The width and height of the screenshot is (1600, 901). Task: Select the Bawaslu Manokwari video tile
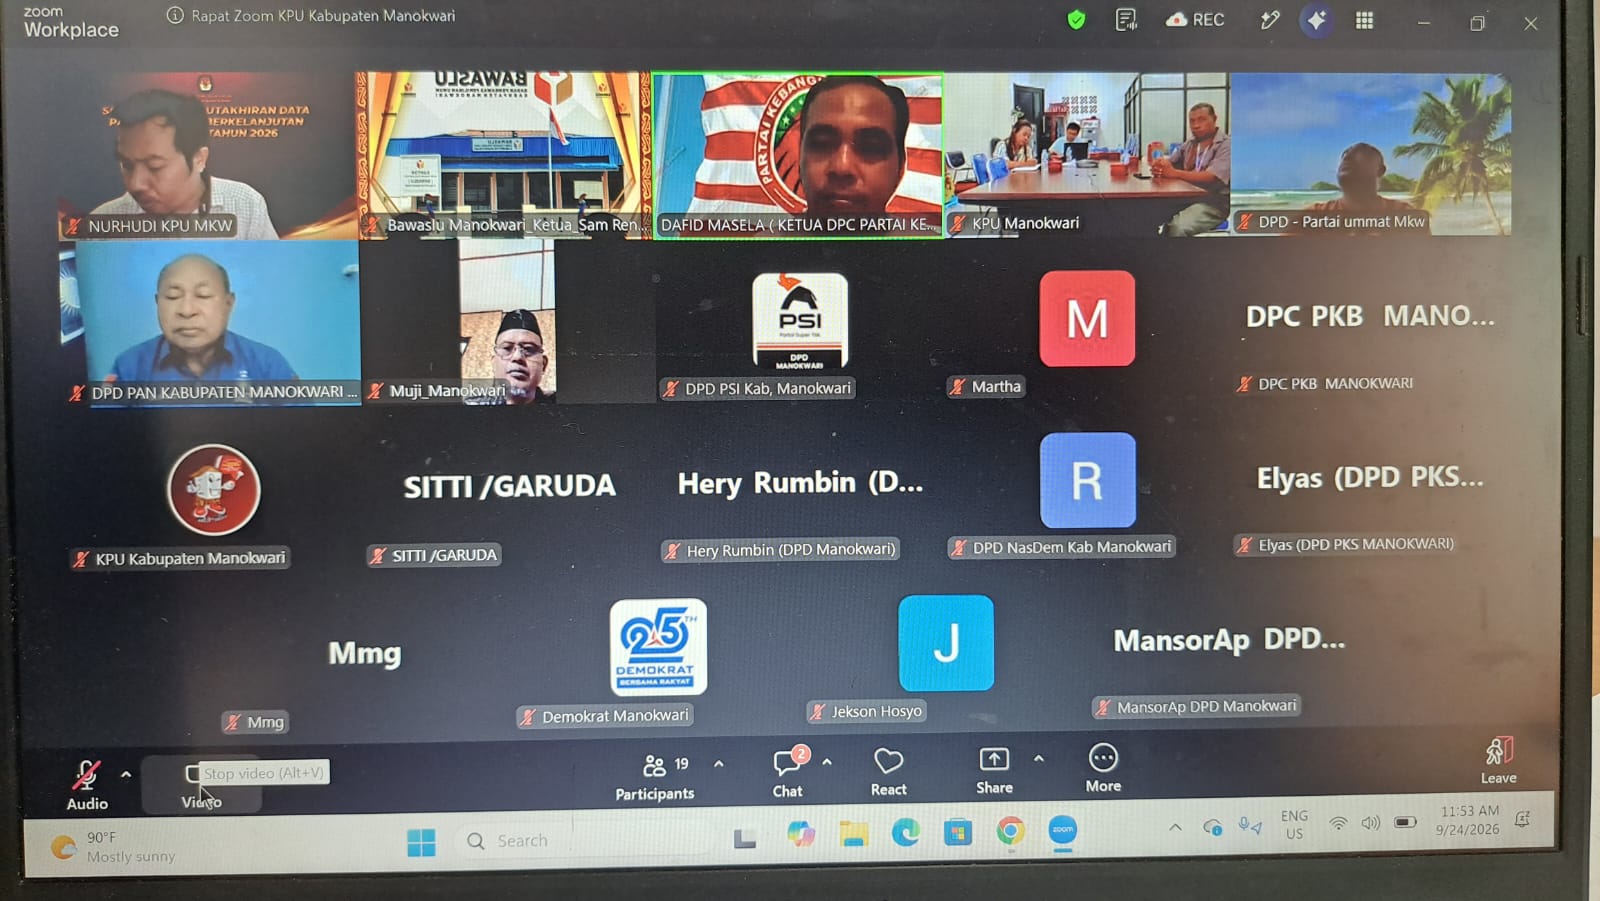505,155
